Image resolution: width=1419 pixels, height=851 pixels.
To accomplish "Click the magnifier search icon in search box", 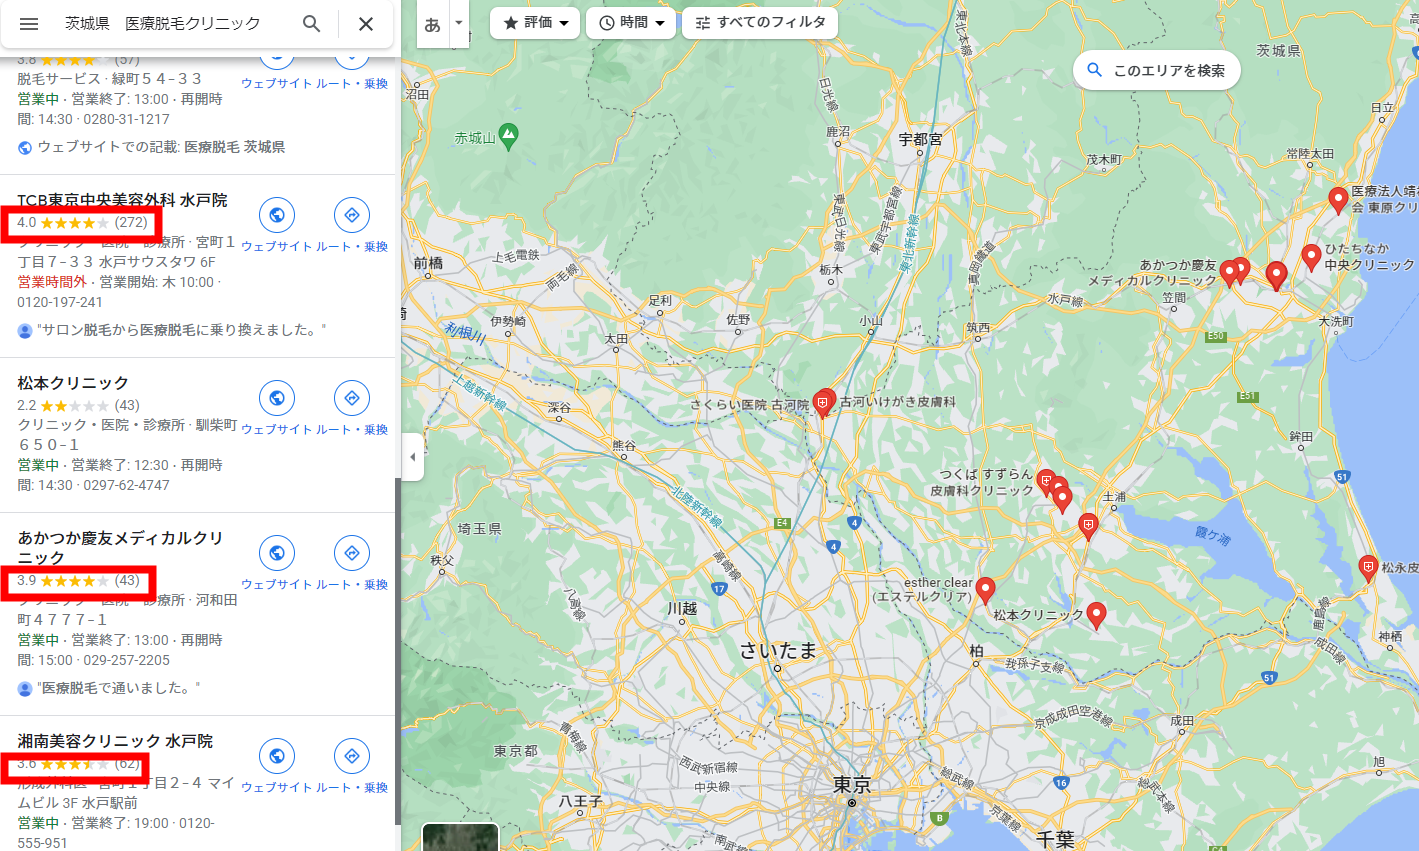I will 312,24.
